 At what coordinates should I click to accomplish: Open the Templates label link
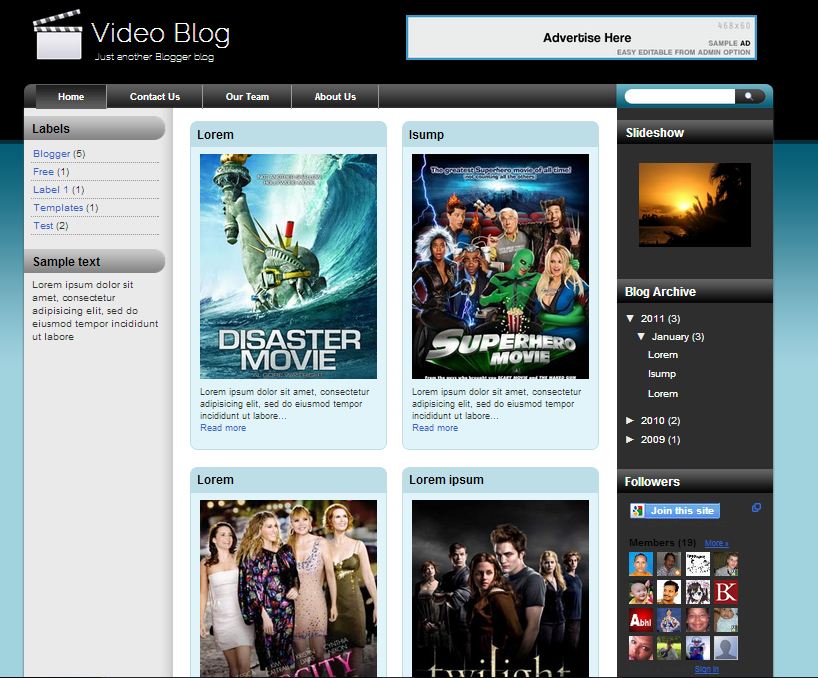58,208
